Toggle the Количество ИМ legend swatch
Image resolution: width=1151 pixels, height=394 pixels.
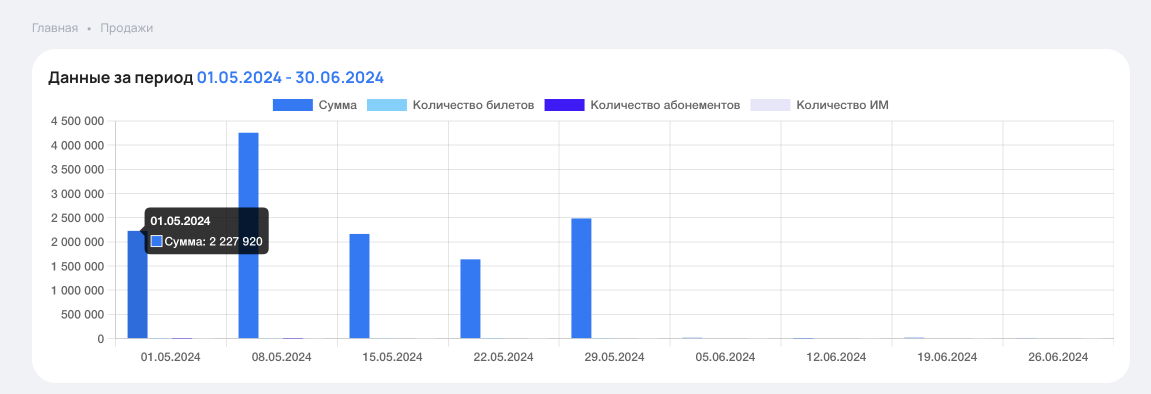click(x=770, y=105)
